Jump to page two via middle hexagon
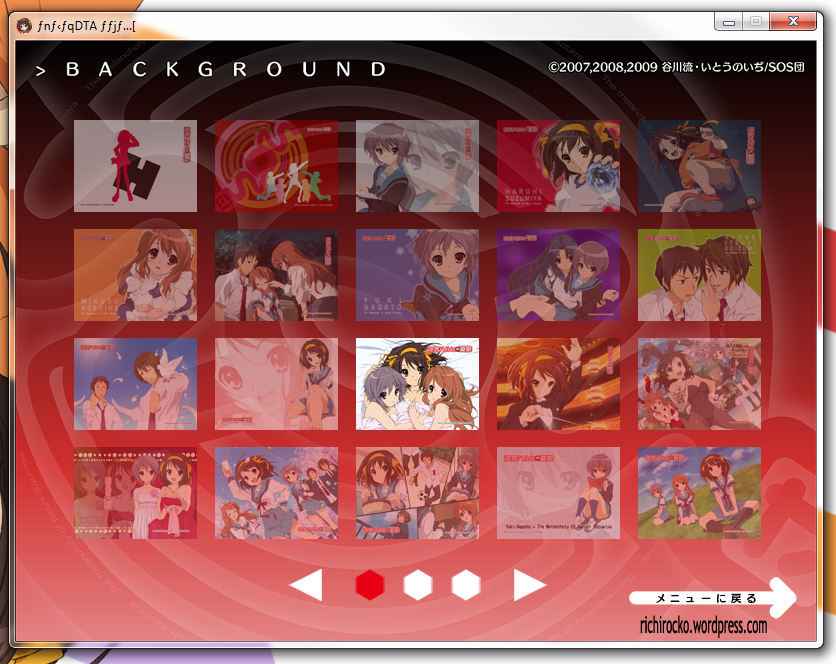The height and width of the screenshot is (664, 836). pyautogui.click(x=418, y=585)
